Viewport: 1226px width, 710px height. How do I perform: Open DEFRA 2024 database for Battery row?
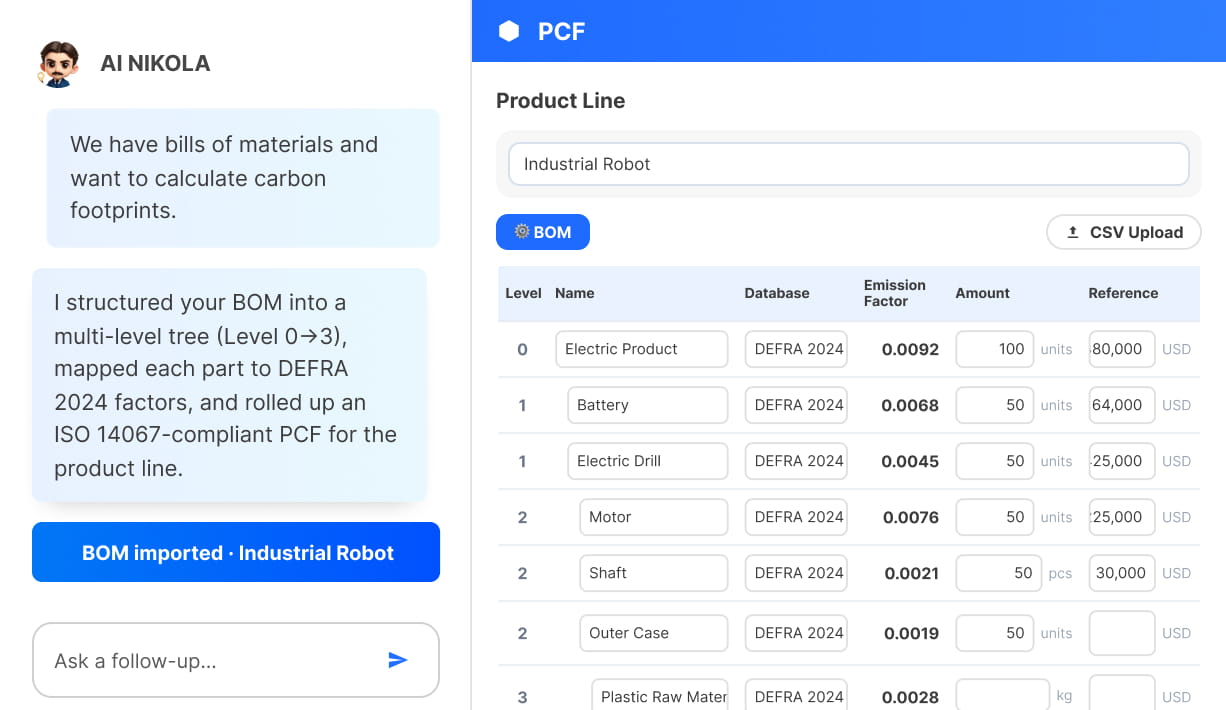[x=796, y=405]
